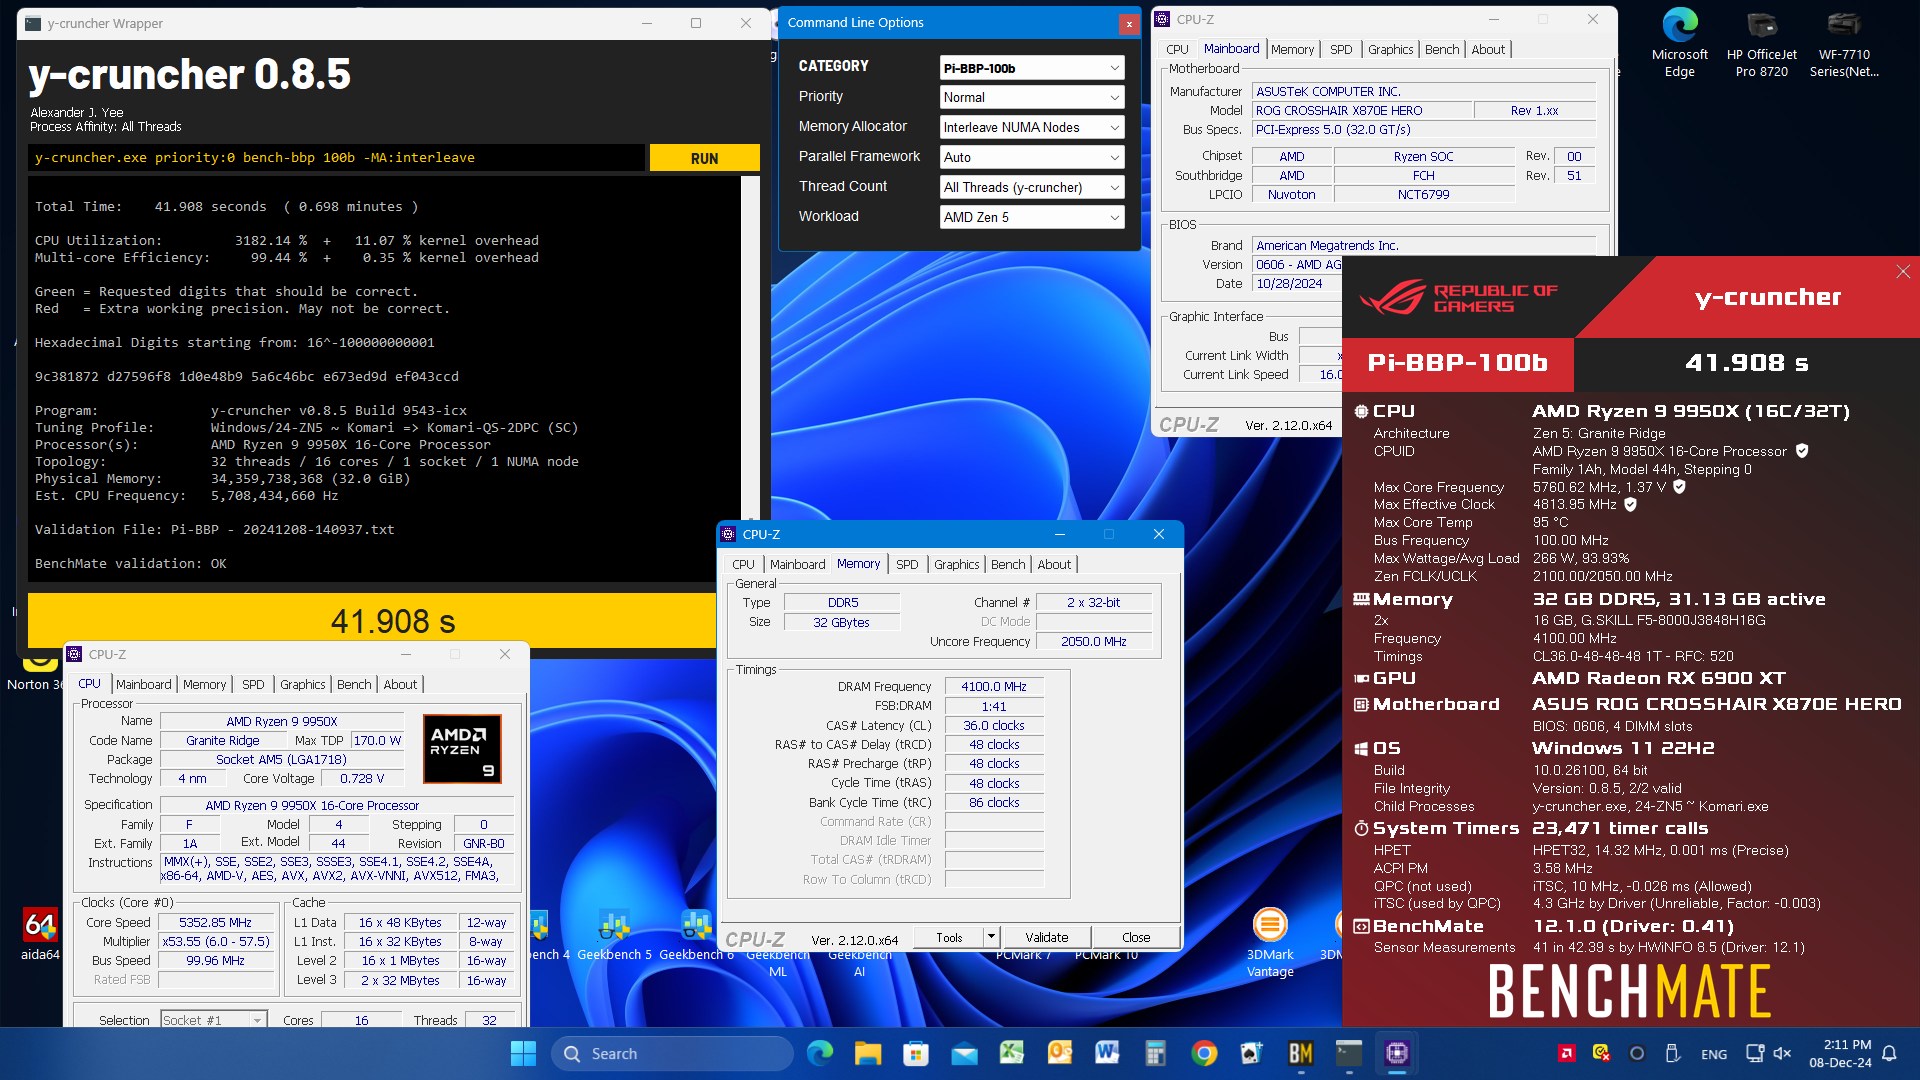1920x1080 pixels.
Task: Open the Workload dropdown showing AMD Zen 5
Action: tap(1031, 217)
